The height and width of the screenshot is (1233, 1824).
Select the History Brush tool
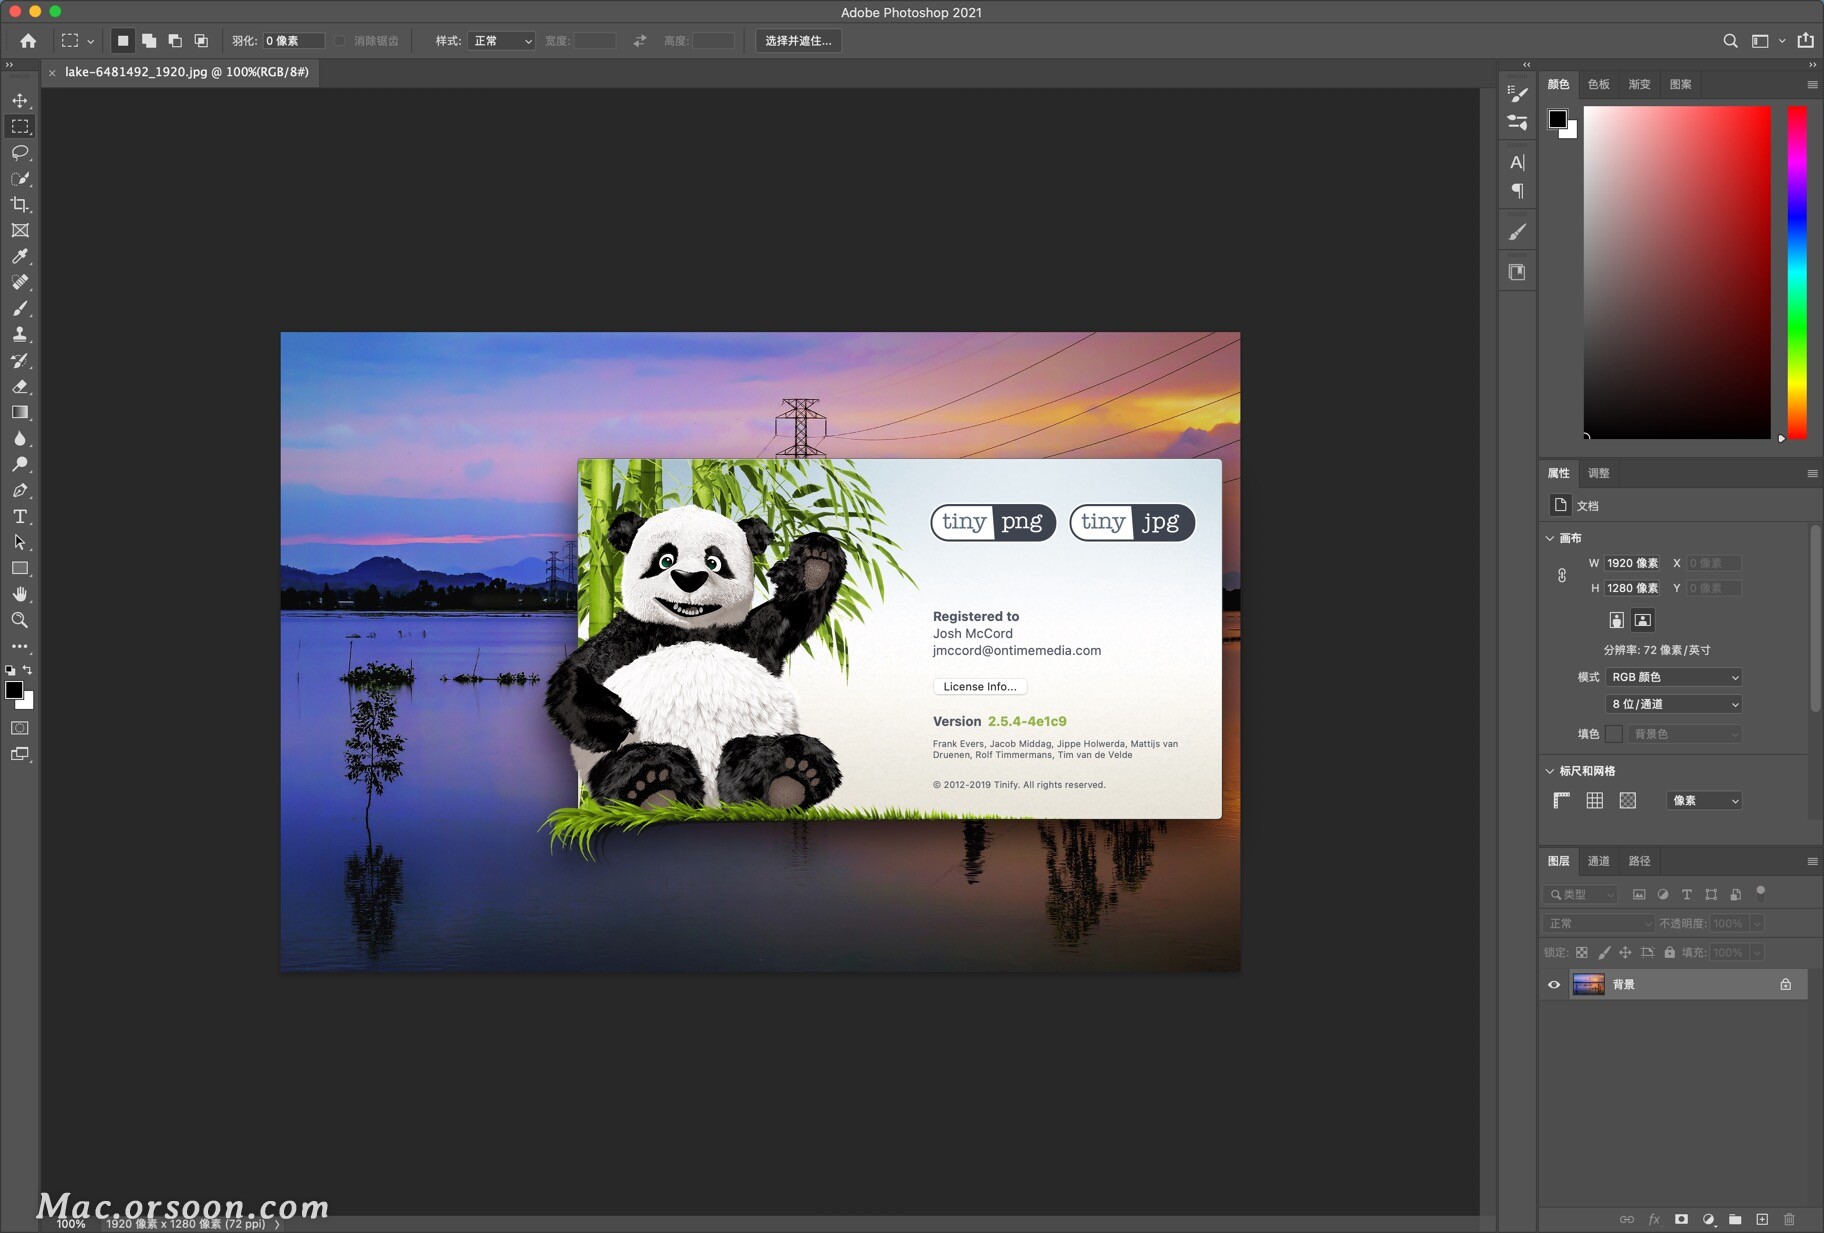pyautogui.click(x=20, y=360)
